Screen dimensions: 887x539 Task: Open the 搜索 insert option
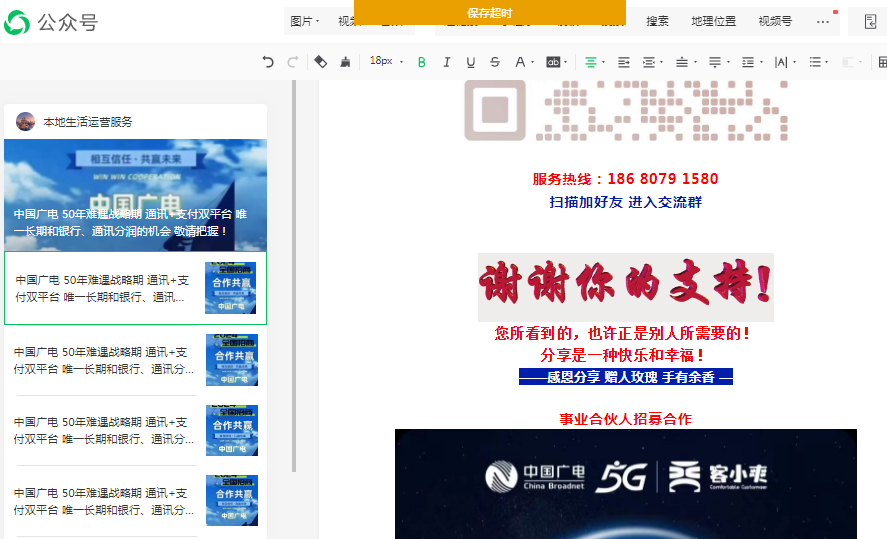(657, 21)
